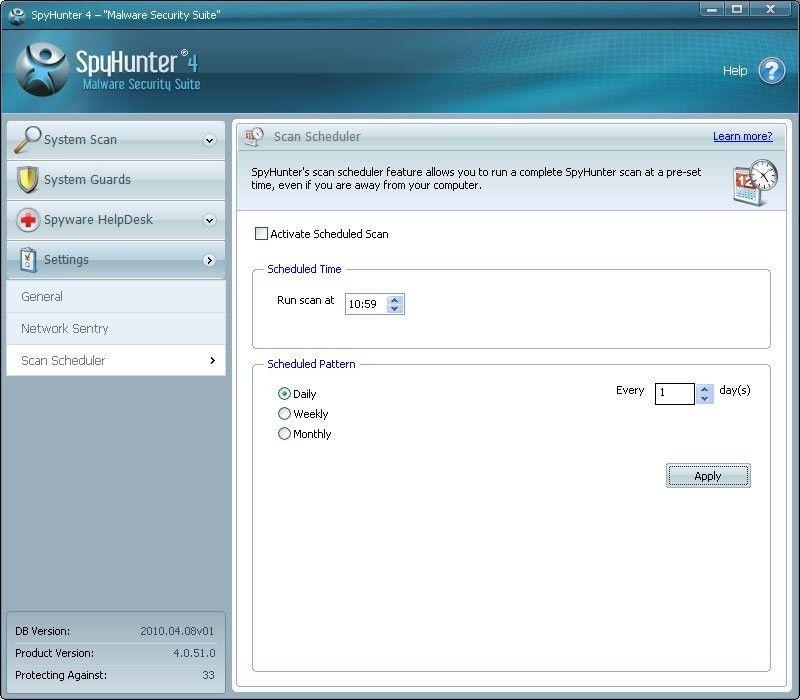
Task: Click the Scan Scheduler arrow indicator
Action: click(213, 360)
